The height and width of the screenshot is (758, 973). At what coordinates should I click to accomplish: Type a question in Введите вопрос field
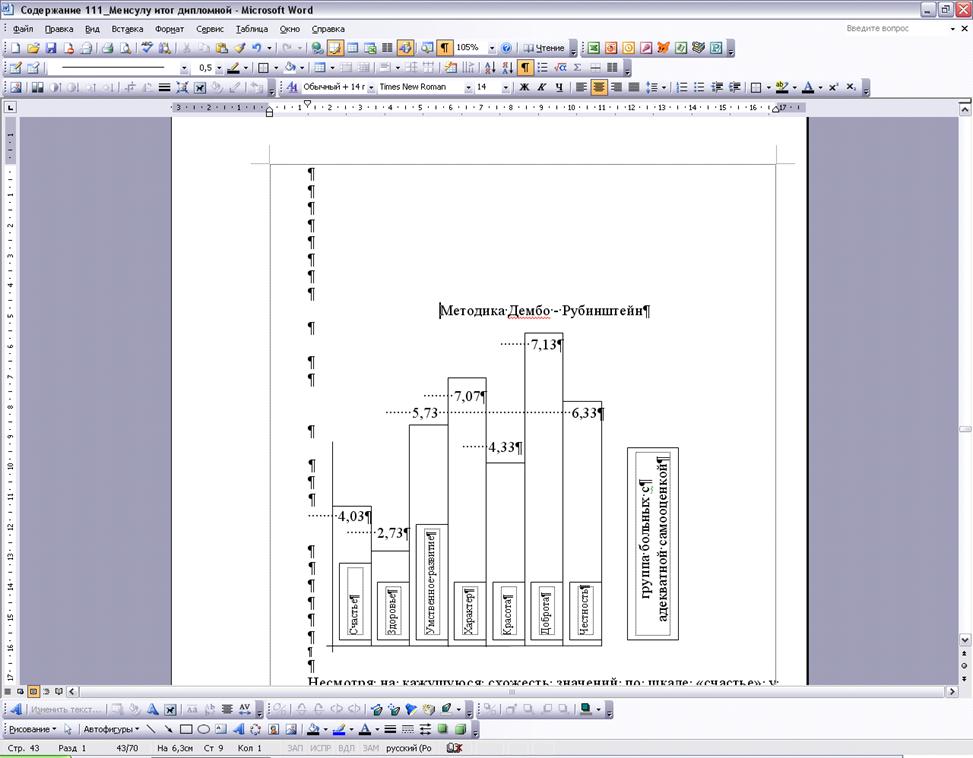(x=888, y=29)
